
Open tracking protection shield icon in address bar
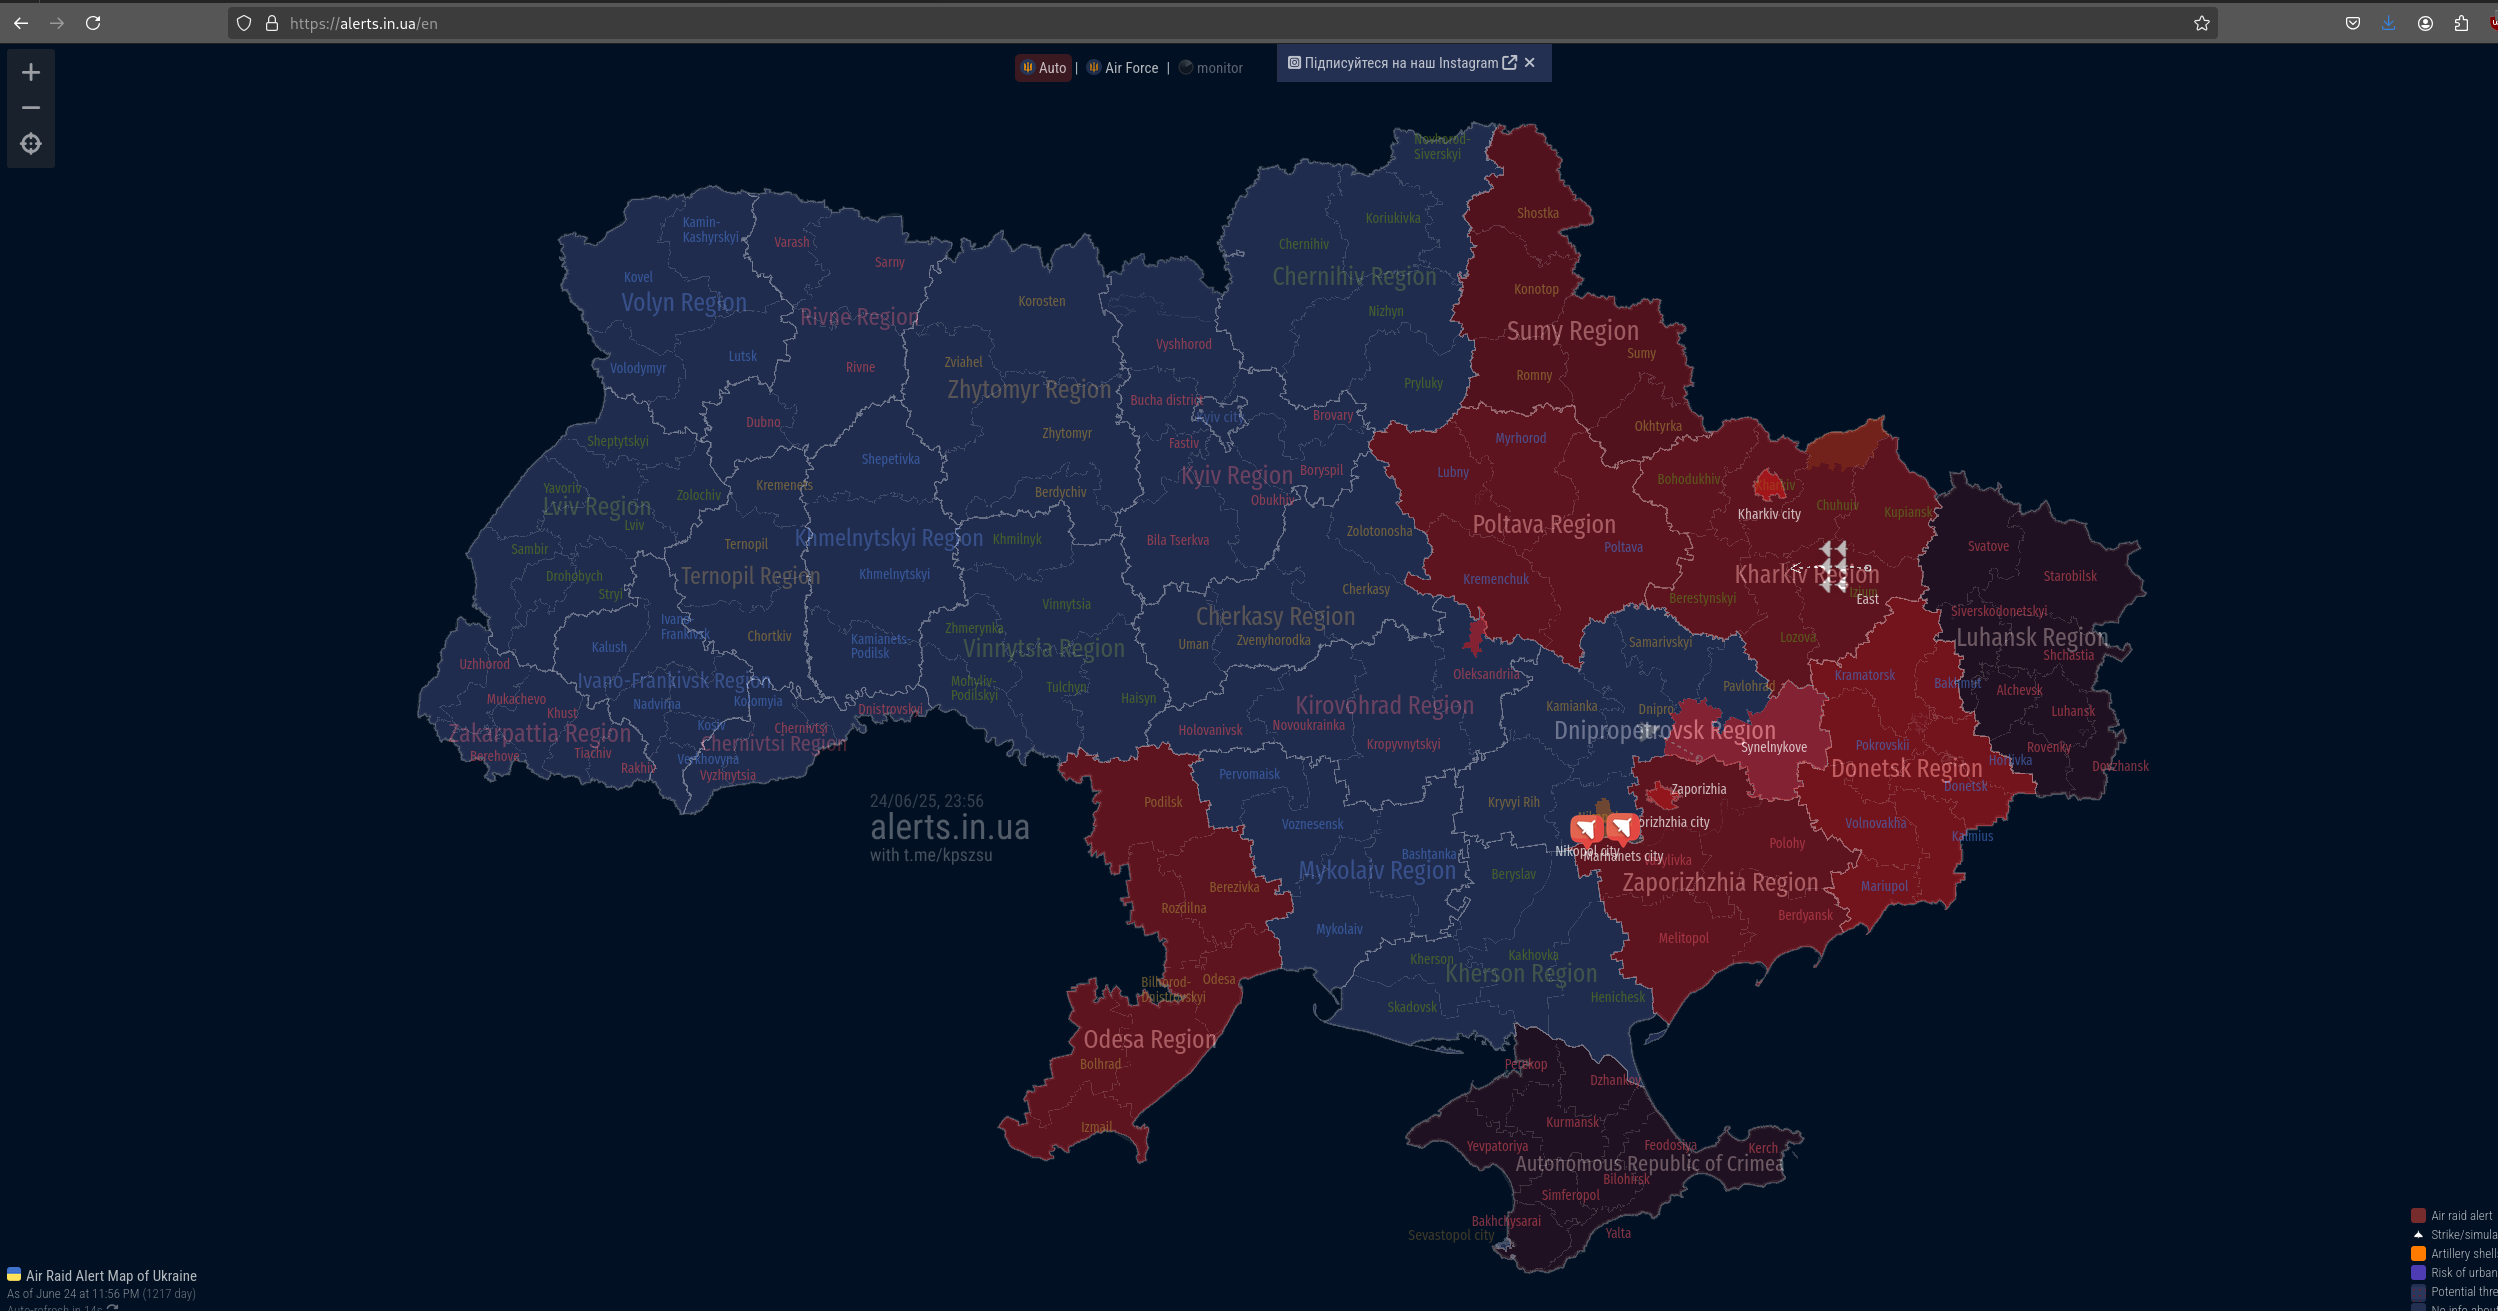click(244, 23)
